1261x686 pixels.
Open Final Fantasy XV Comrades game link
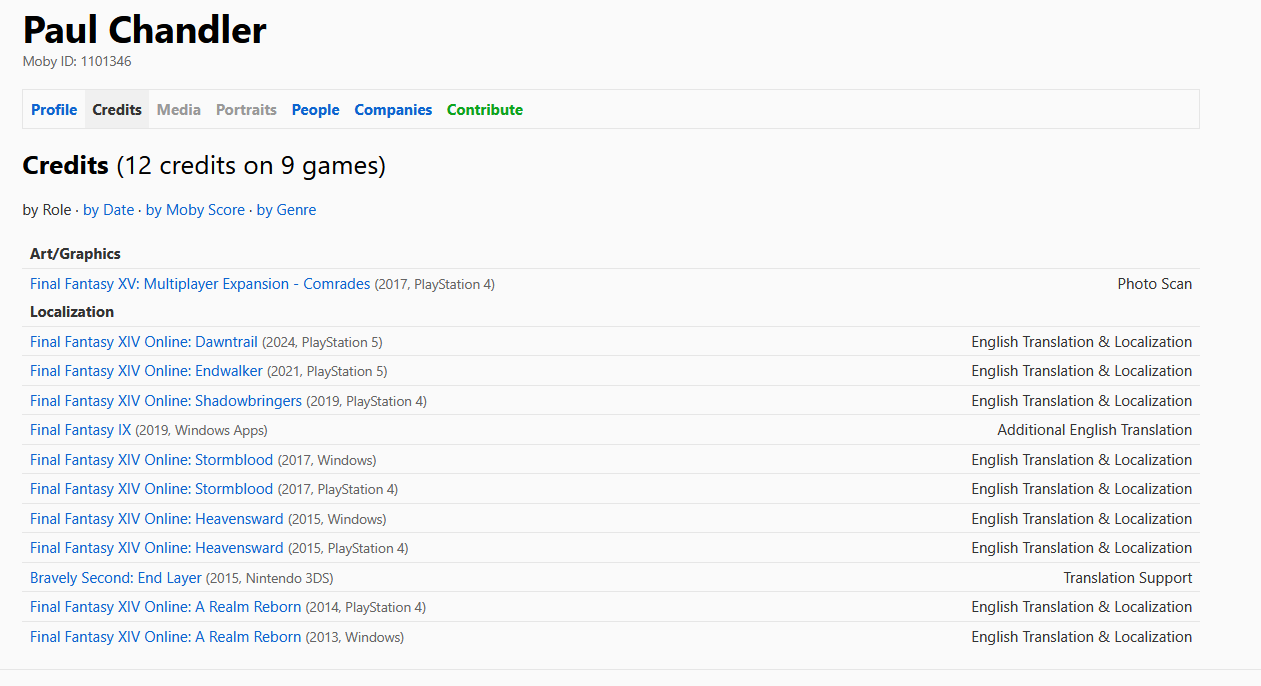[x=200, y=284]
